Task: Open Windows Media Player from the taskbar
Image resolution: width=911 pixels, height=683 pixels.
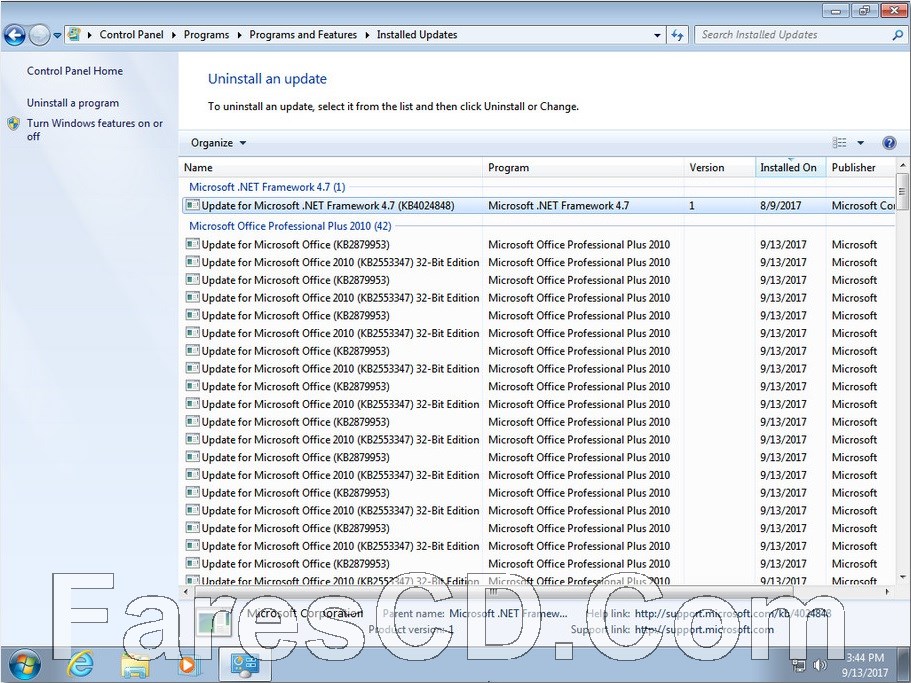Action: pos(187,665)
